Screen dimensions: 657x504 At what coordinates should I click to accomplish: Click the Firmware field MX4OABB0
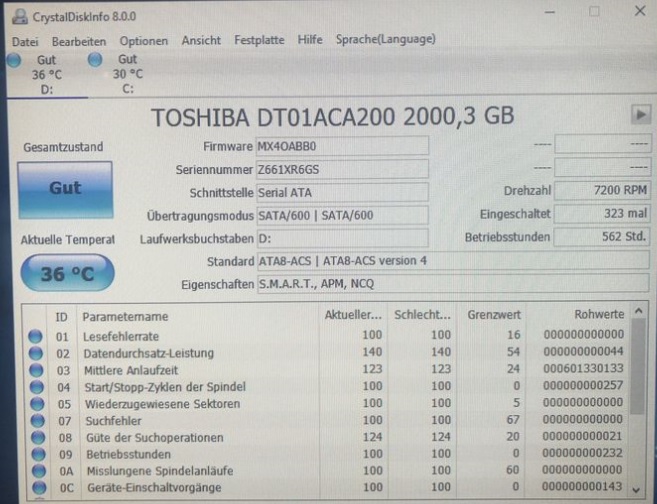coord(342,146)
